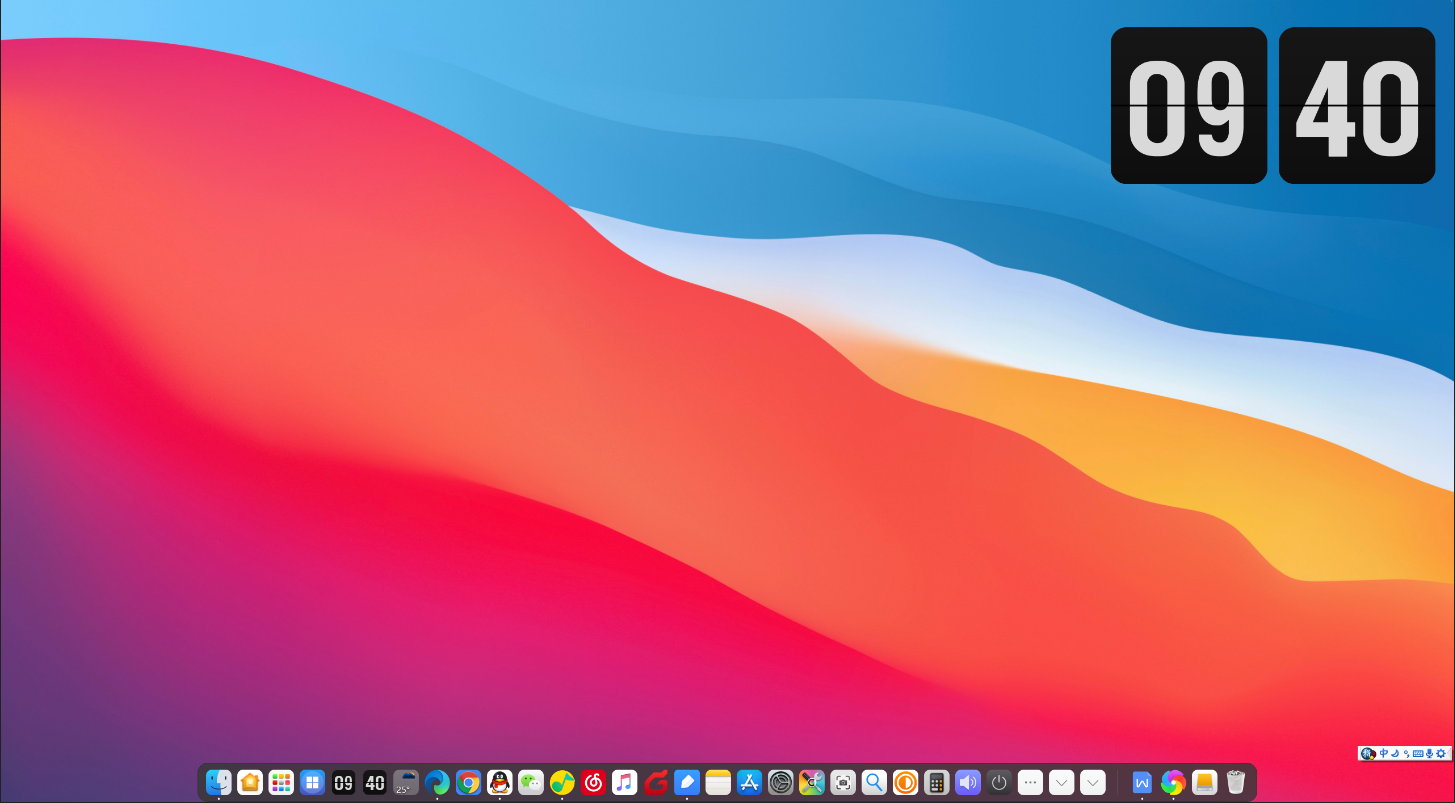The image size is (1455, 803).
Task: Click the large 40 minute flip clock tile
Action: coord(1357,106)
